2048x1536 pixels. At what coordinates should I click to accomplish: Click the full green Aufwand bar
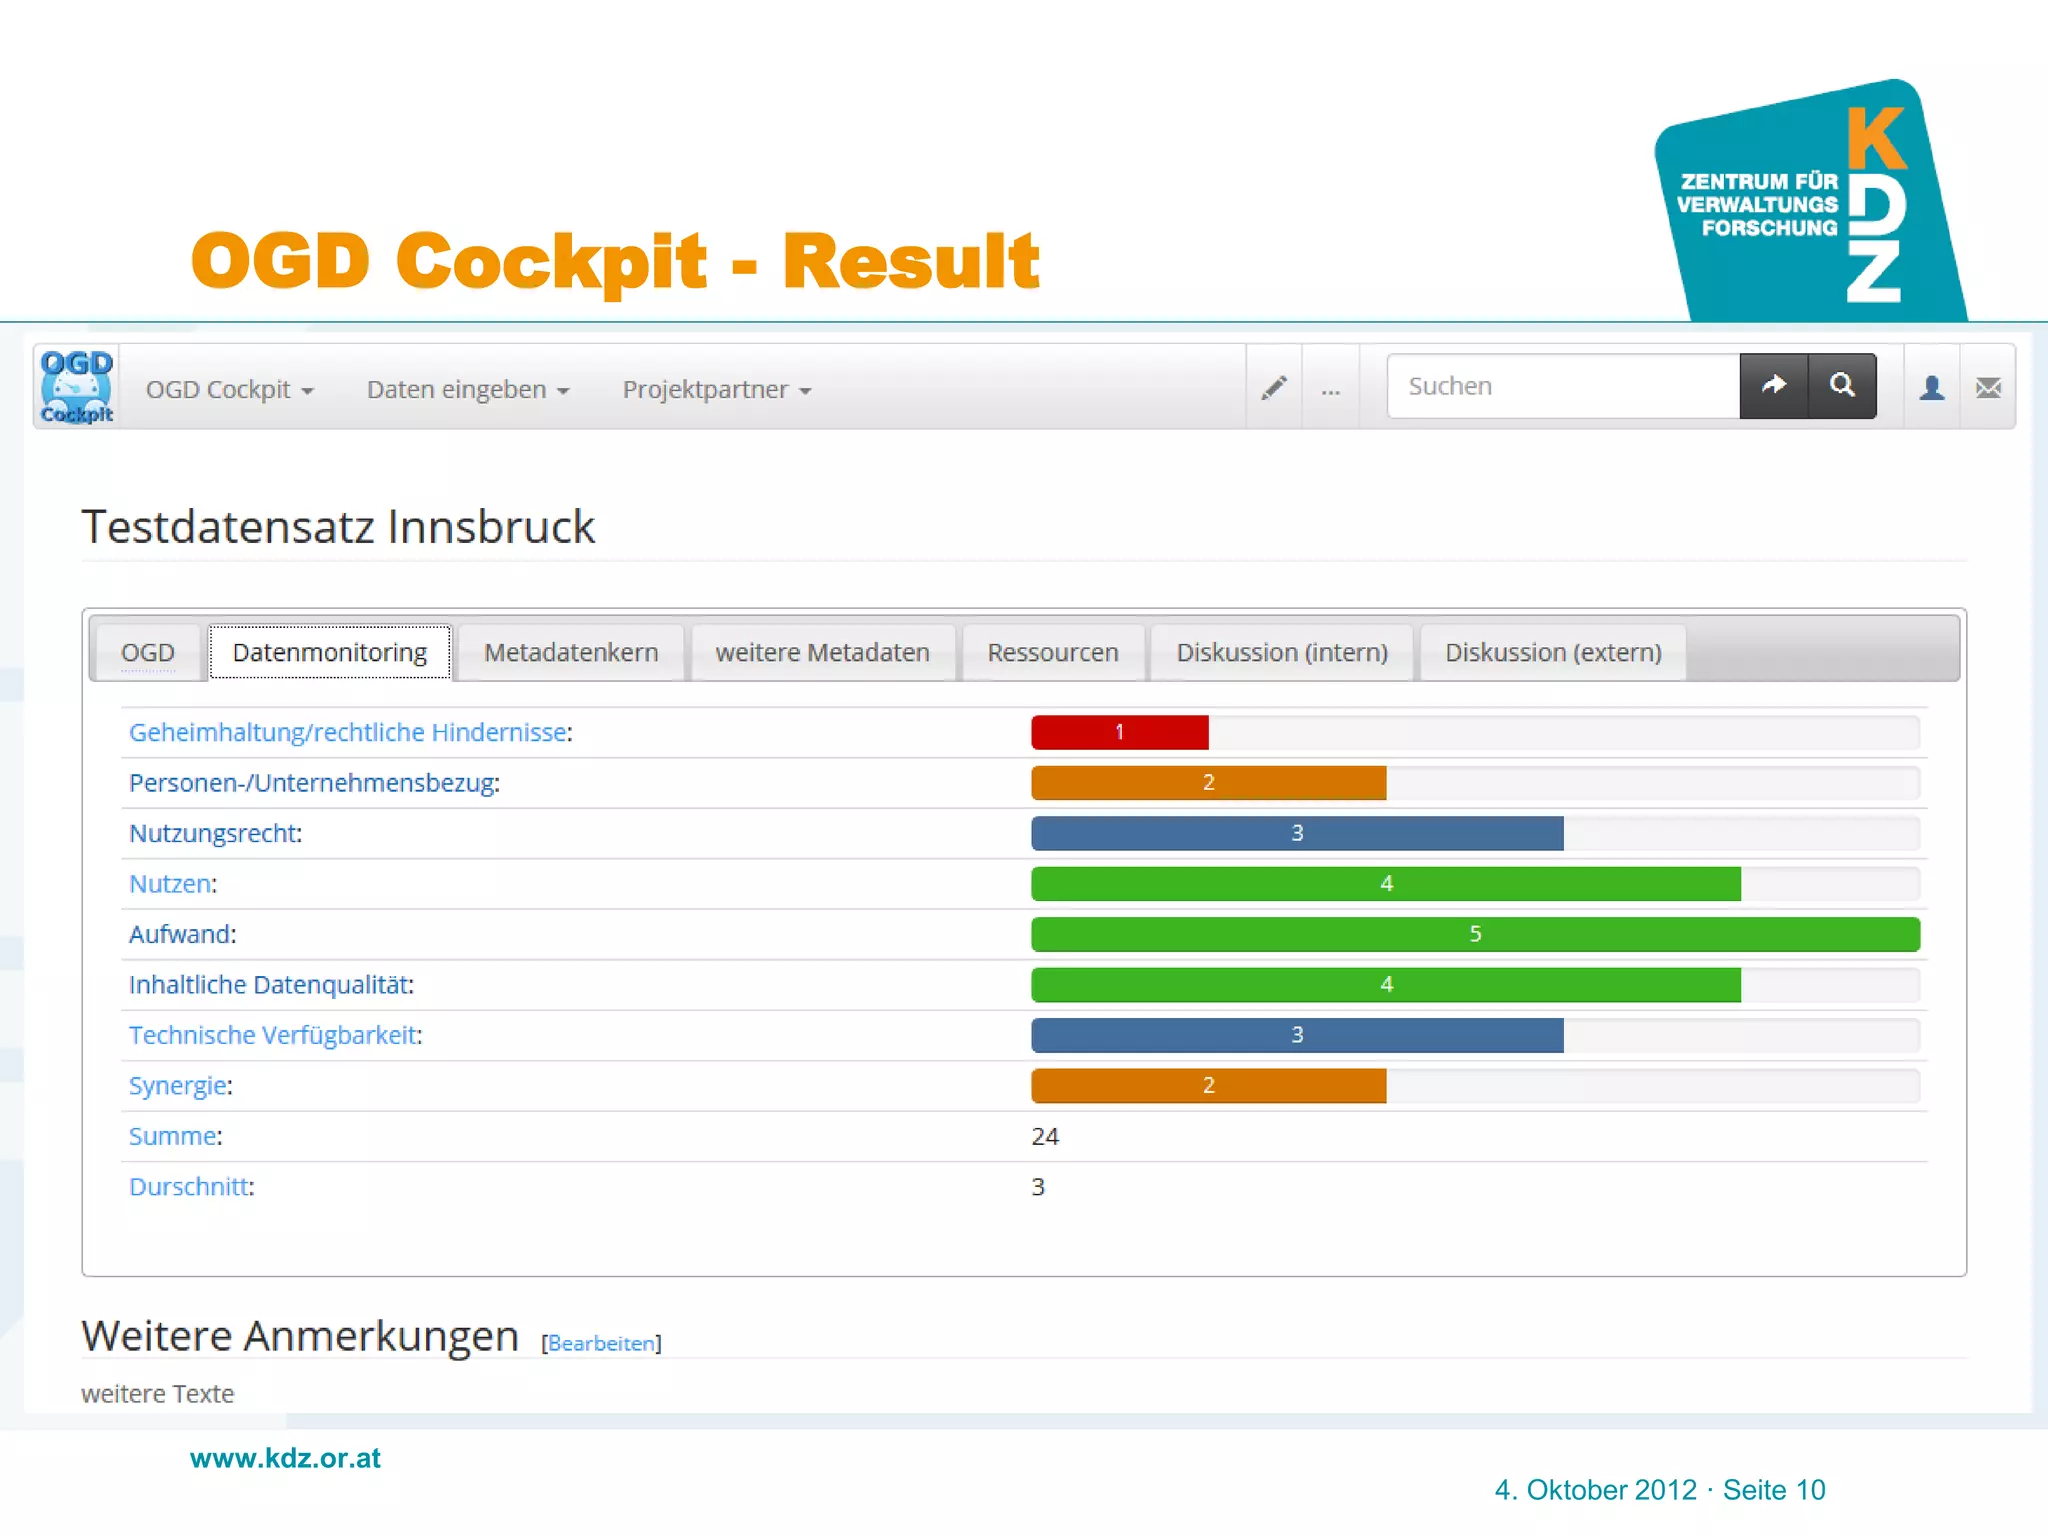[x=1475, y=934]
